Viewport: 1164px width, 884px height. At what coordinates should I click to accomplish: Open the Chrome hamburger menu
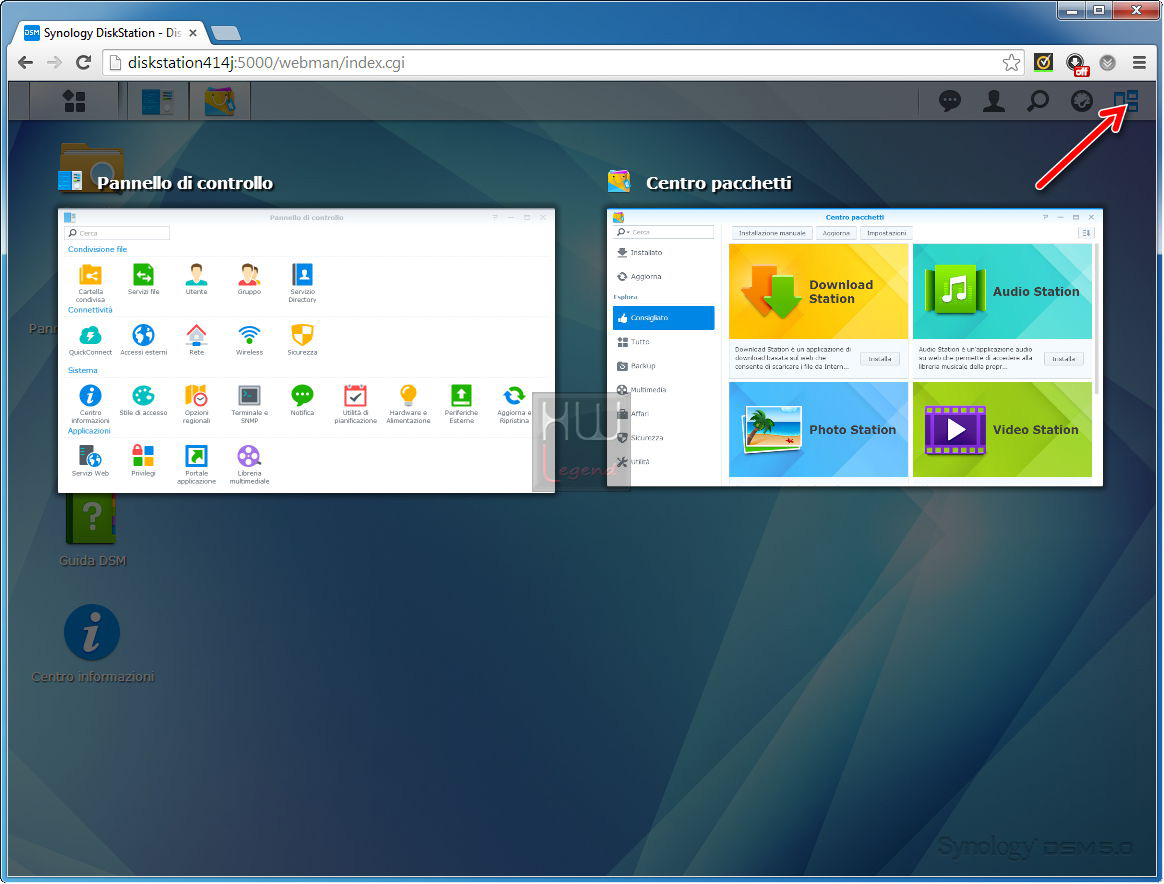pyautogui.click(x=1139, y=63)
